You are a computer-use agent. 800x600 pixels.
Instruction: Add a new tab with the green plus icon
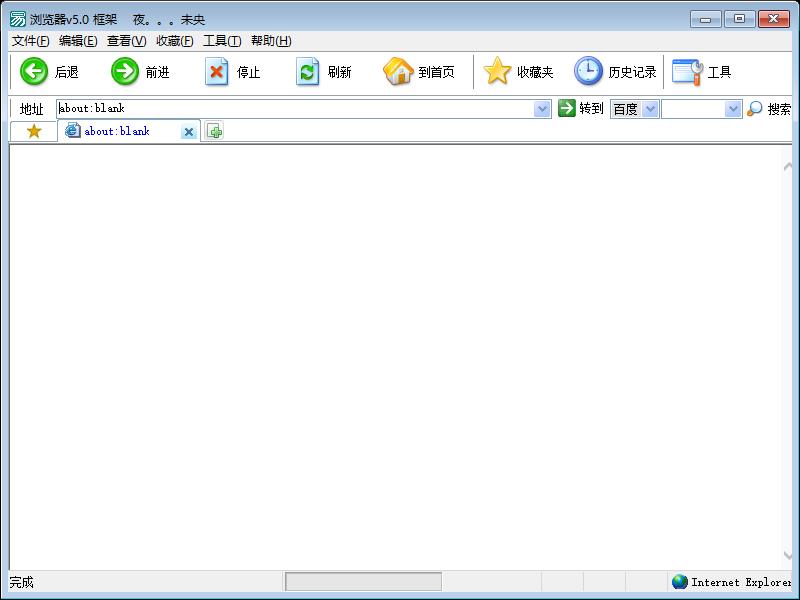click(215, 132)
